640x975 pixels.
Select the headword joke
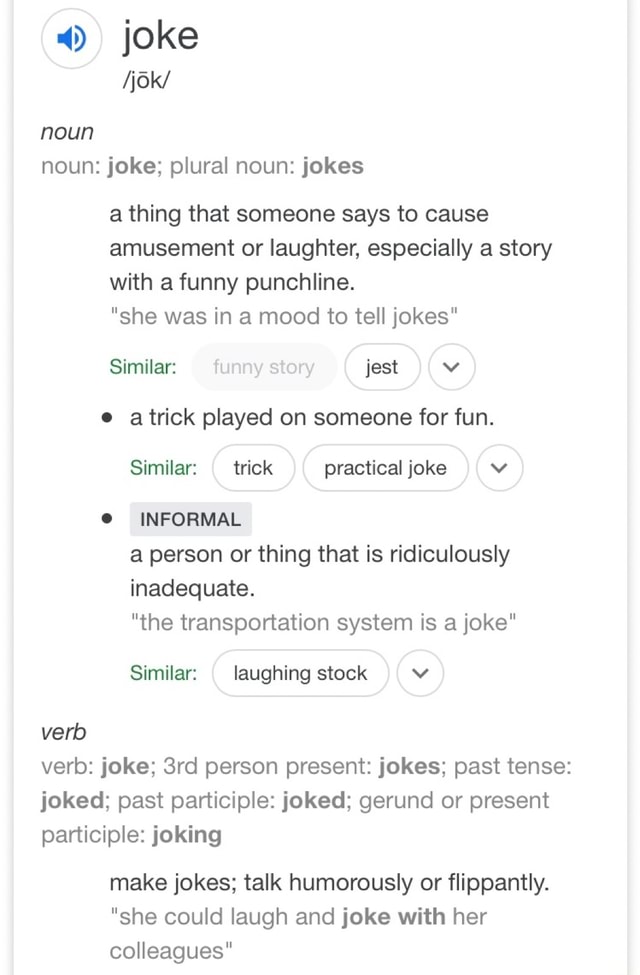[159, 36]
